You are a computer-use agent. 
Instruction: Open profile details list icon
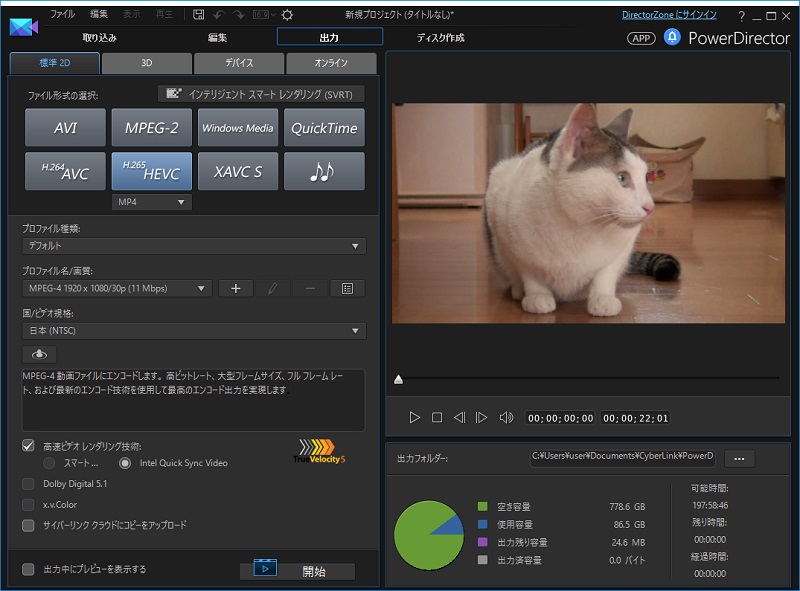coord(347,288)
